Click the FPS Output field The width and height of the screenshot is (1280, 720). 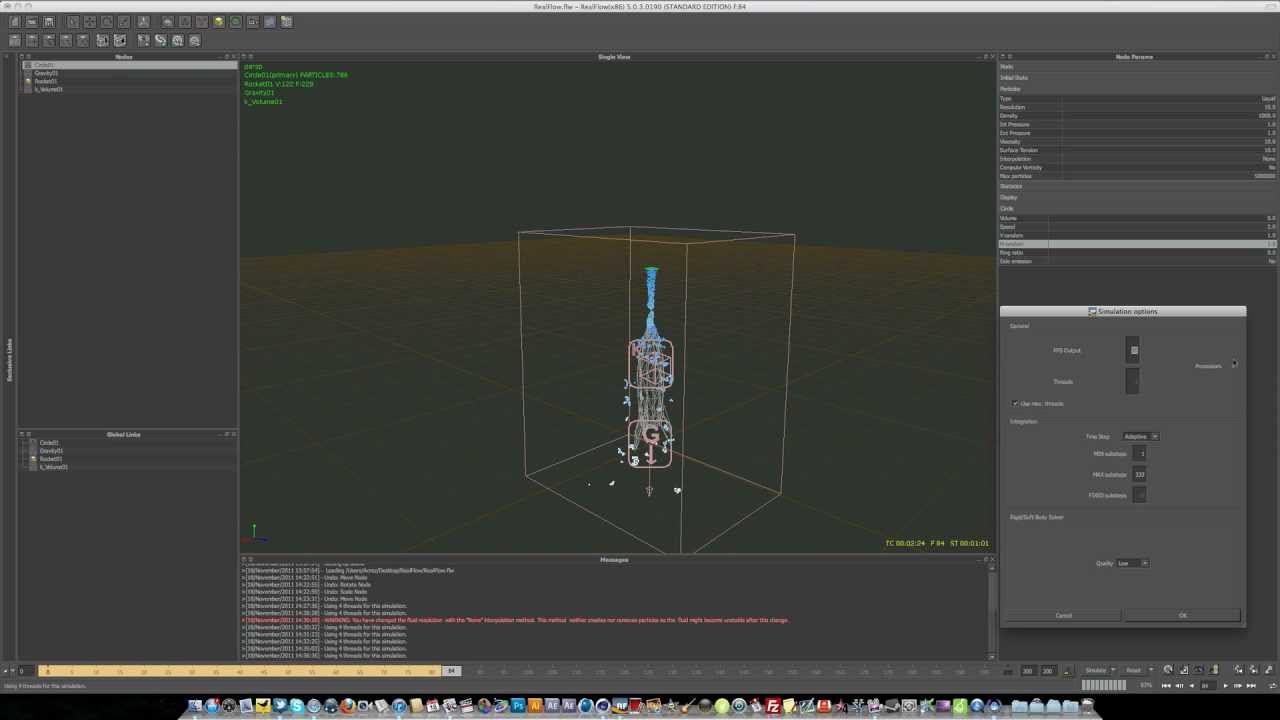click(x=1133, y=350)
